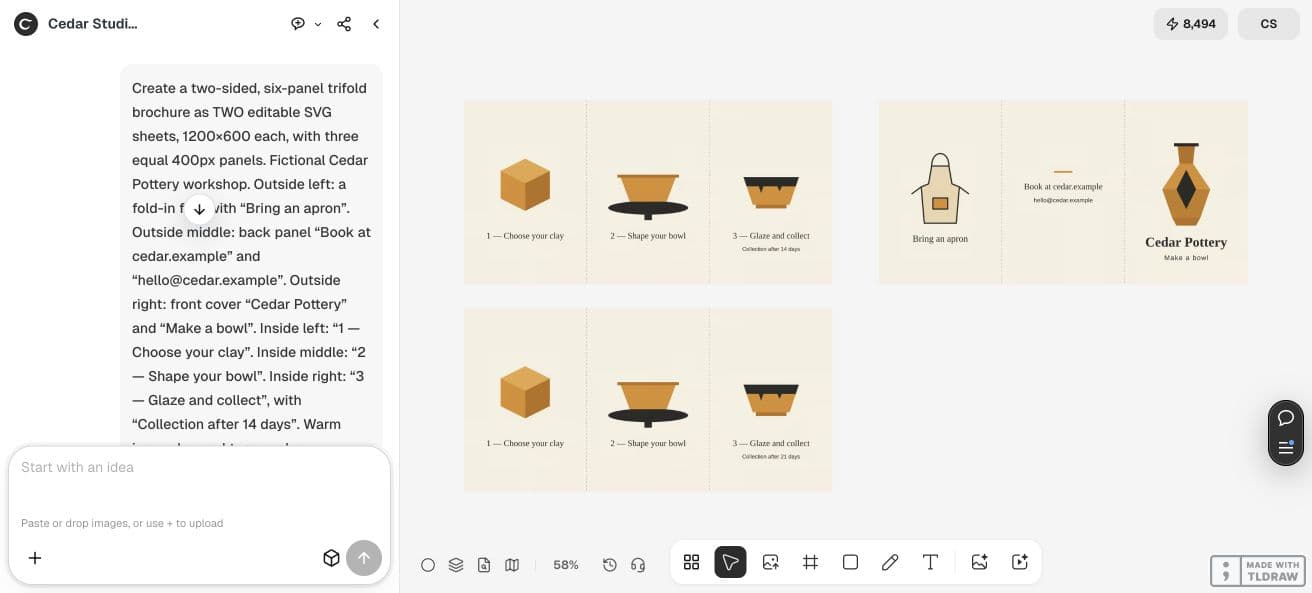Image resolution: width=1312 pixels, height=593 pixels.
Task: Open the AI image generator tool
Action: [x=980, y=562]
